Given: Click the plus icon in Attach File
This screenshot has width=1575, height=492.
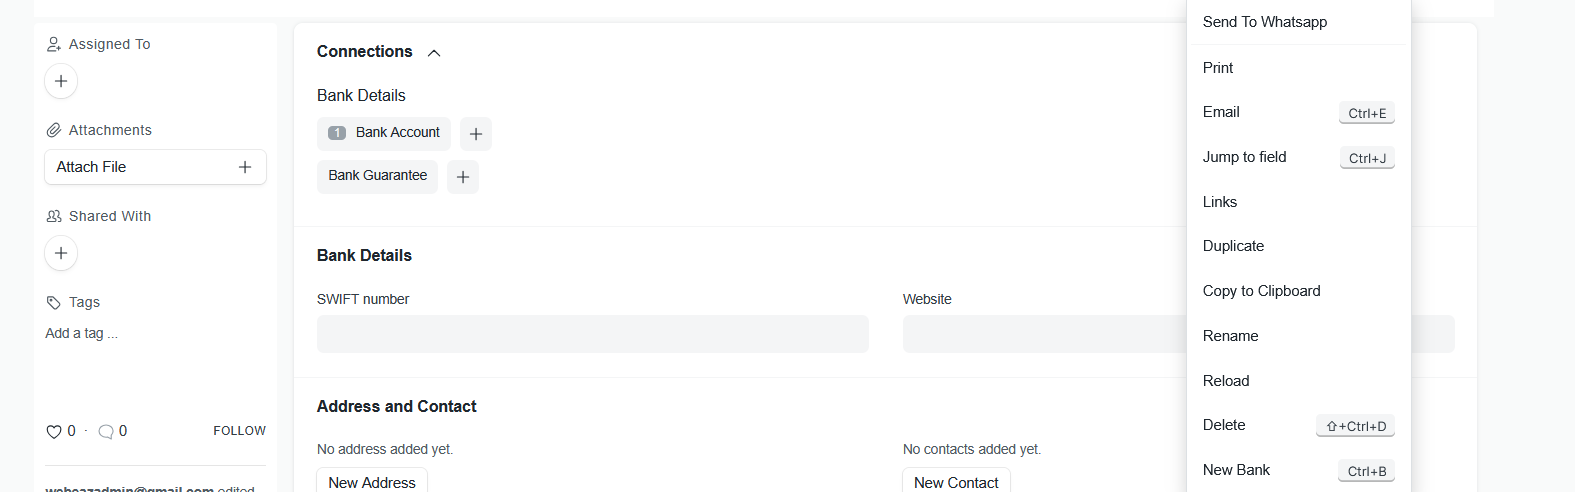Looking at the screenshot, I should click(x=245, y=167).
